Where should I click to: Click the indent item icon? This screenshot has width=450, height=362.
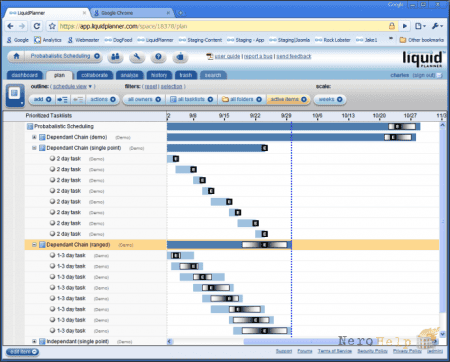tap(62, 99)
